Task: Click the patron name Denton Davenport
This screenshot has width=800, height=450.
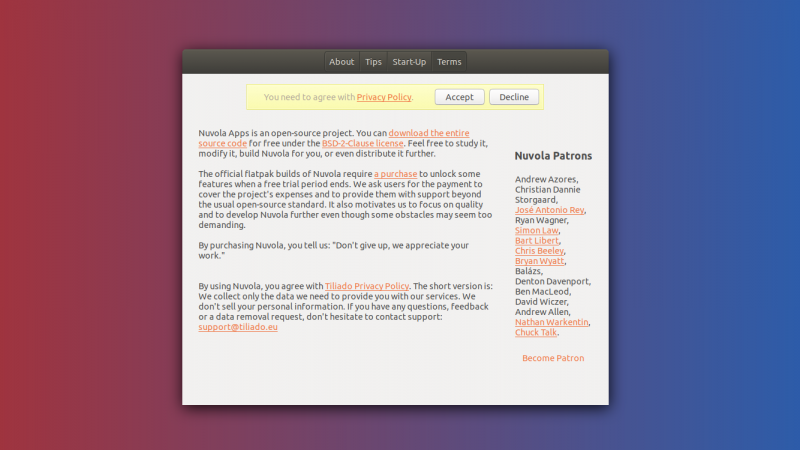Action: (x=552, y=281)
